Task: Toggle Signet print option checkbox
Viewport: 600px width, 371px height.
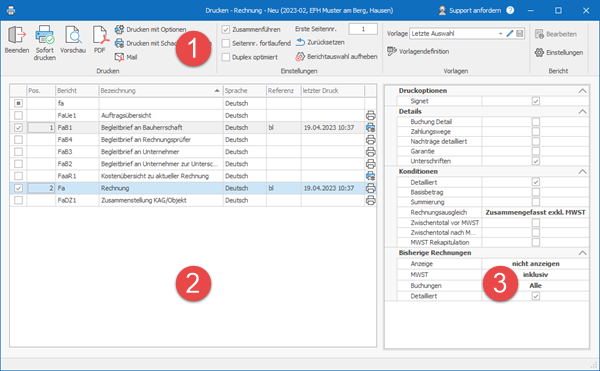Action: point(536,101)
